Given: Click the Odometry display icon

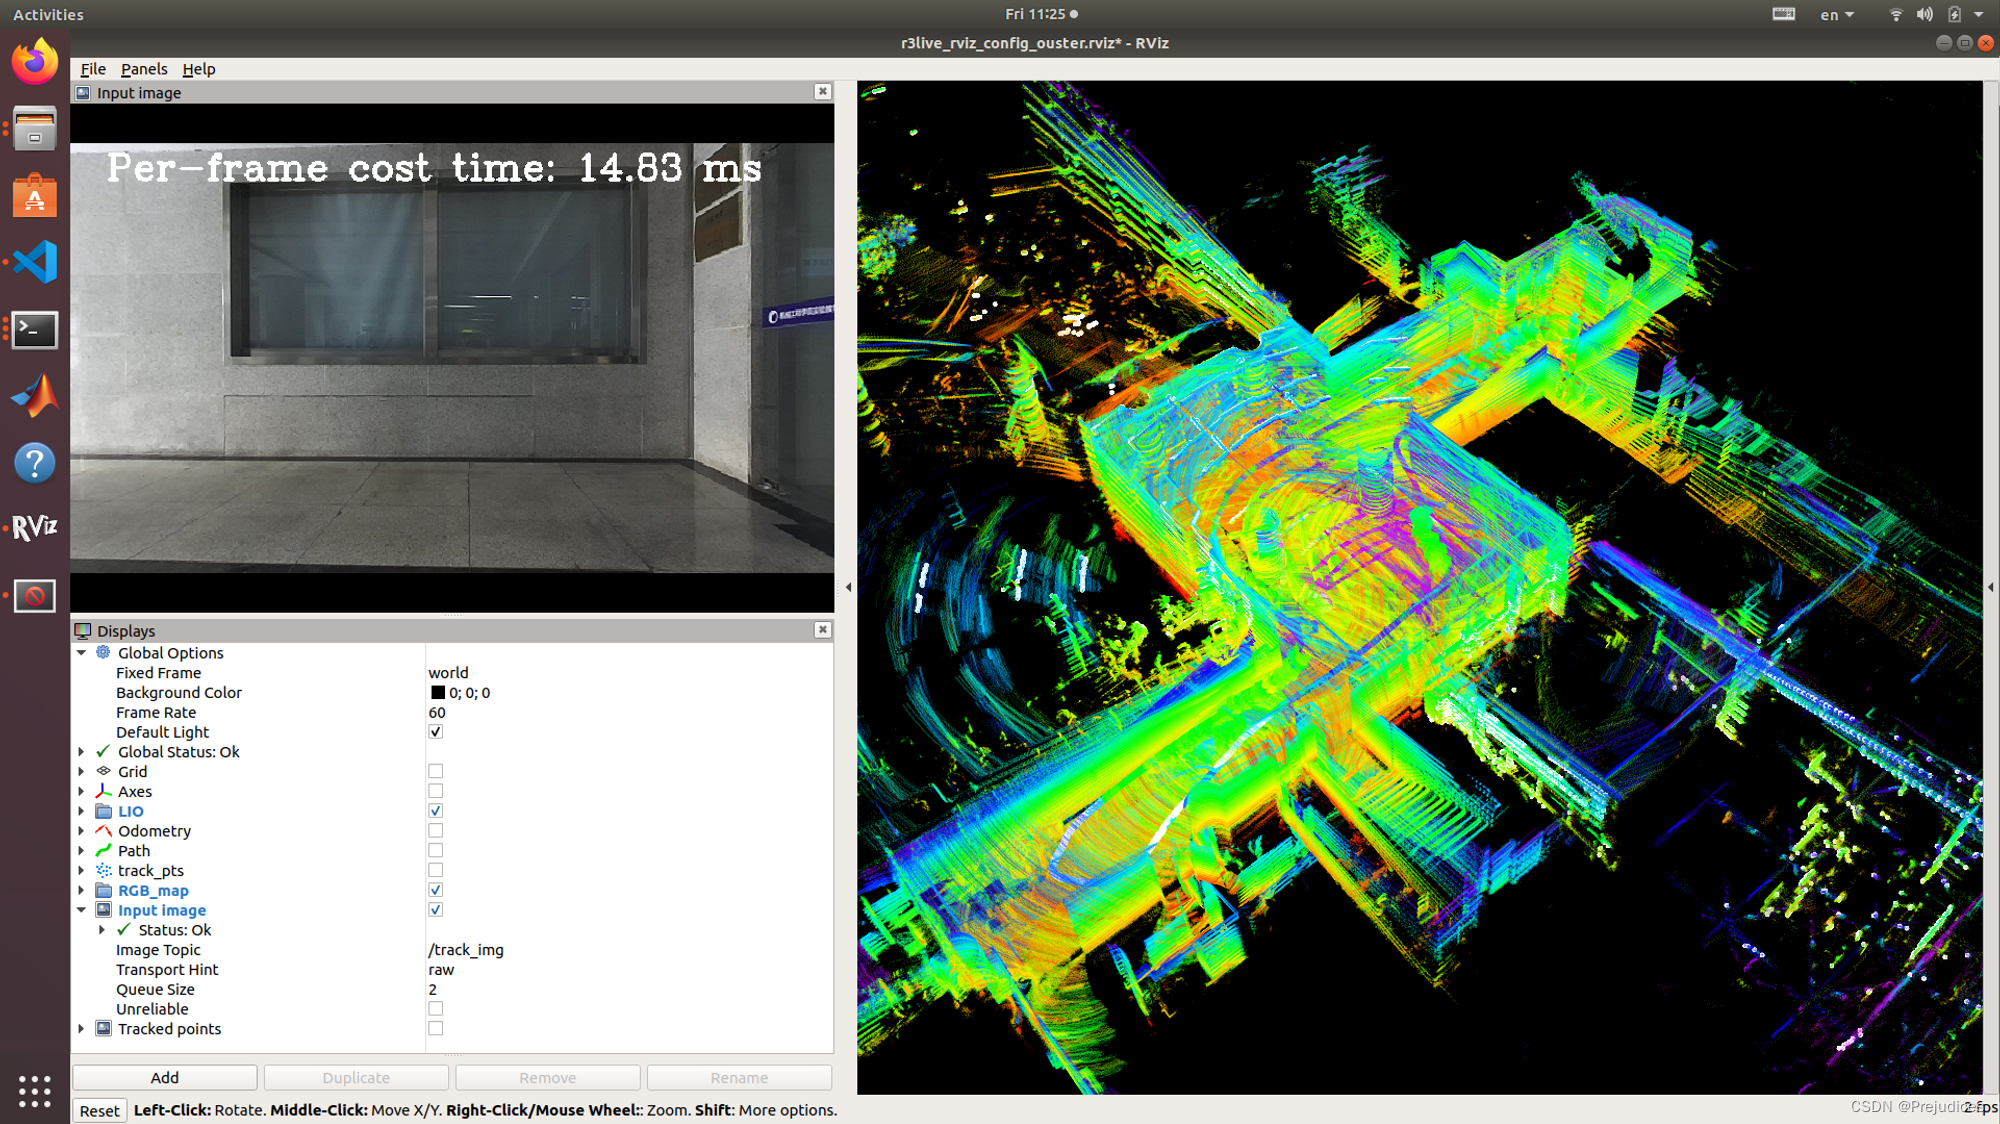Looking at the screenshot, I should coord(103,831).
